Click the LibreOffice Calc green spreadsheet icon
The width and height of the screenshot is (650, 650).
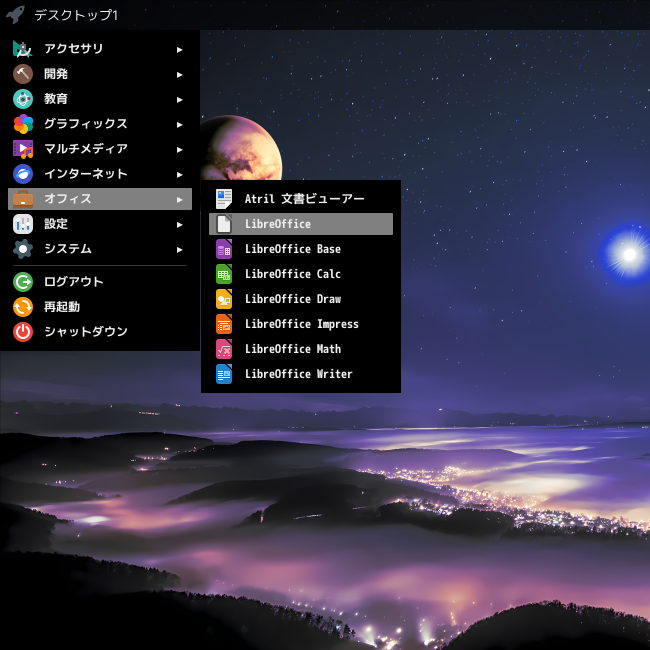(x=224, y=274)
